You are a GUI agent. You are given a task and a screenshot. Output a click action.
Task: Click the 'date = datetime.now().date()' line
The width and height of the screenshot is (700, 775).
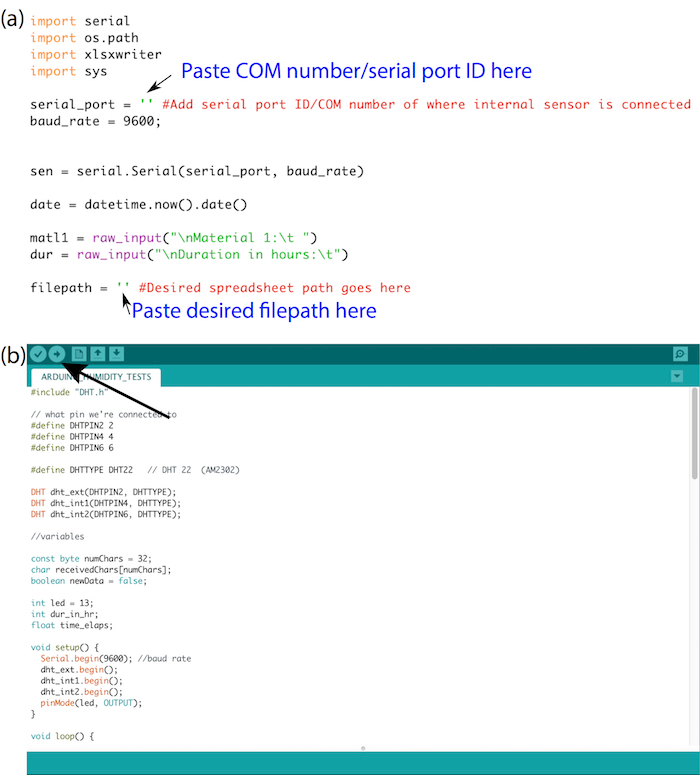coord(138,205)
